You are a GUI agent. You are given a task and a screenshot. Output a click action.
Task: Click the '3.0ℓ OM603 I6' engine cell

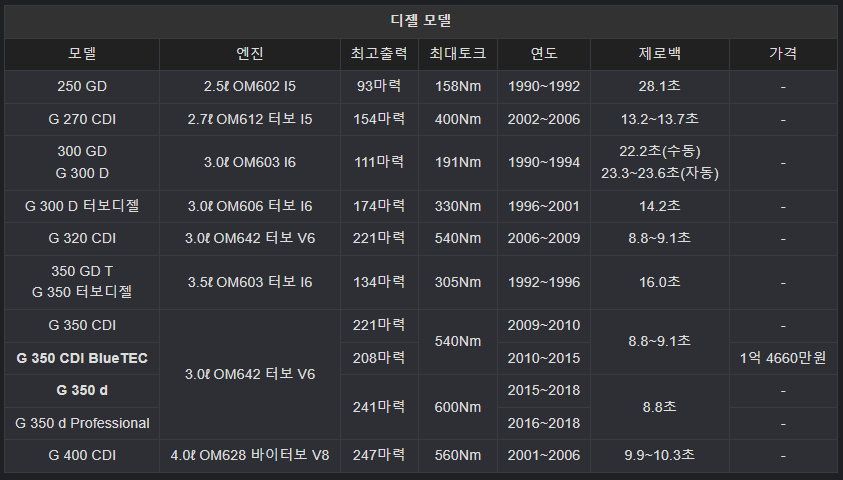click(x=250, y=162)
